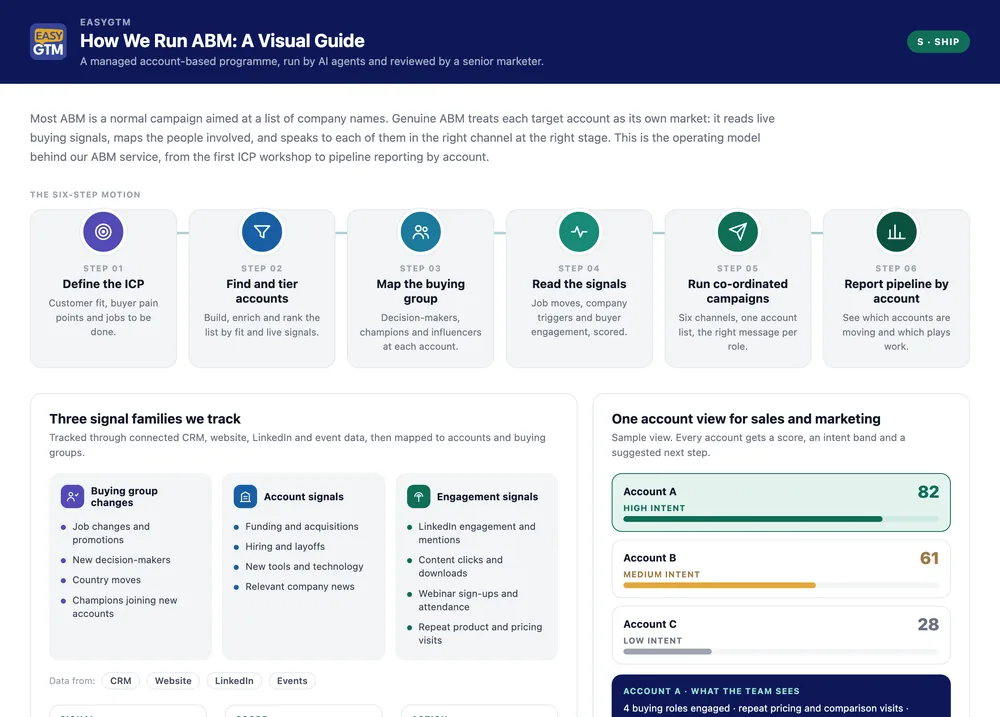Click 'One account view for sales and marketing' heading
1000x717 pixels.
coord(746,419)
